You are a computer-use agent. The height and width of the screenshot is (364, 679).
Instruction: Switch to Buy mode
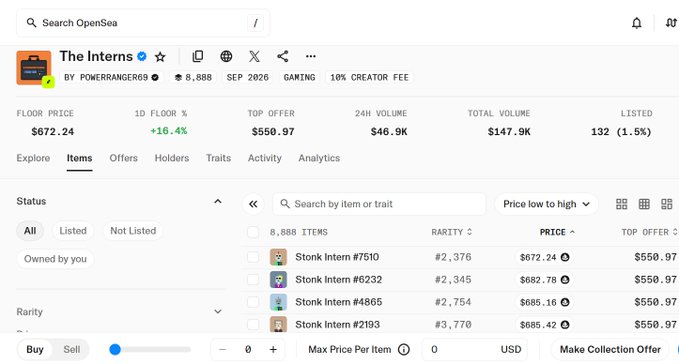pyautogui.click(x=35, y=349)
